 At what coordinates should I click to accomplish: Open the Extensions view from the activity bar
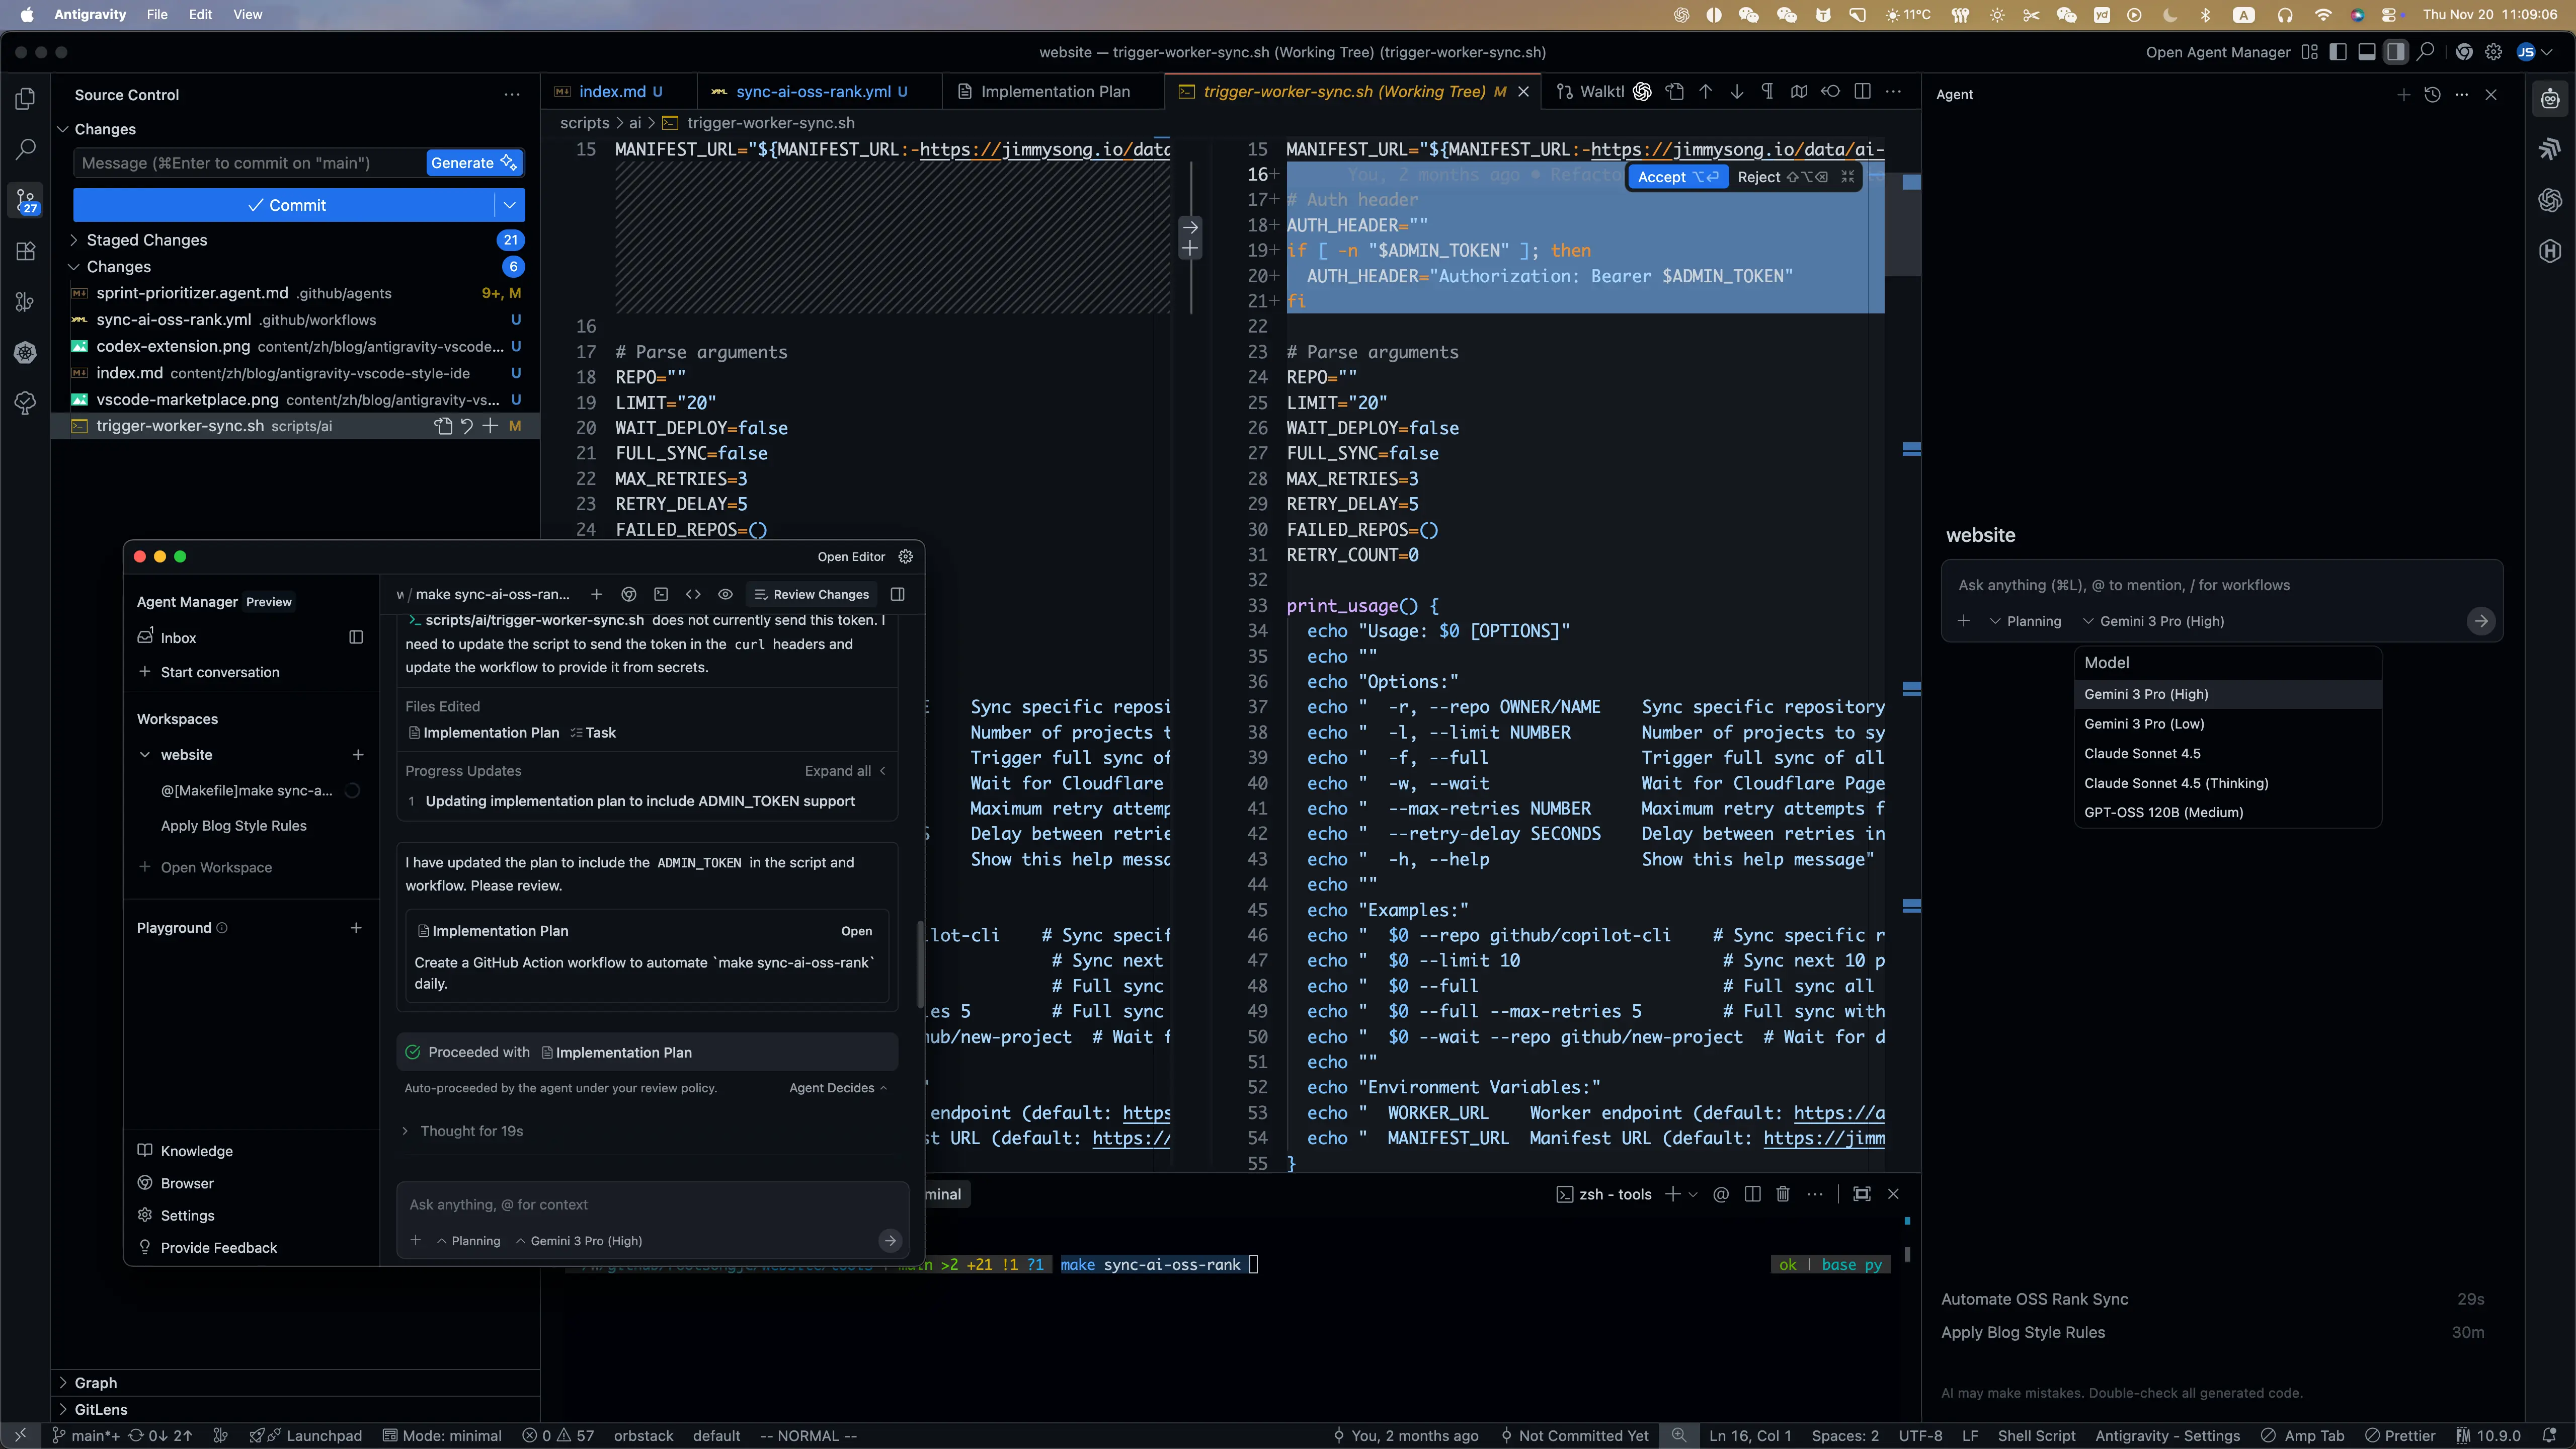tap(25, 251)
